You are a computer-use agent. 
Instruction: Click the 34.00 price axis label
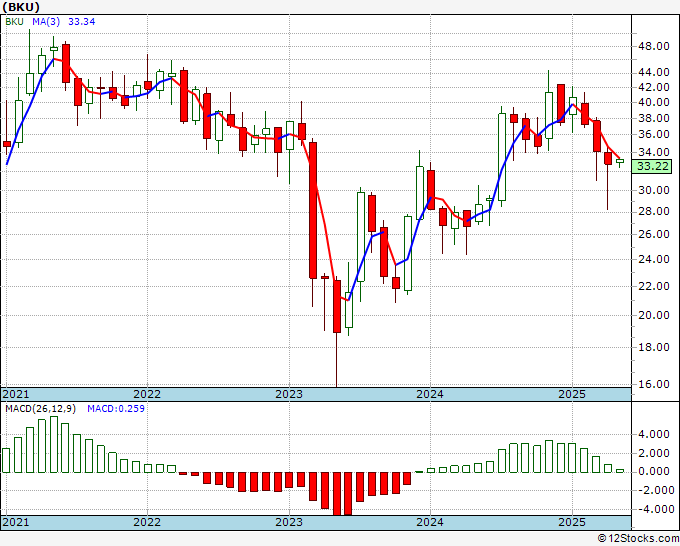click(654, 152)
